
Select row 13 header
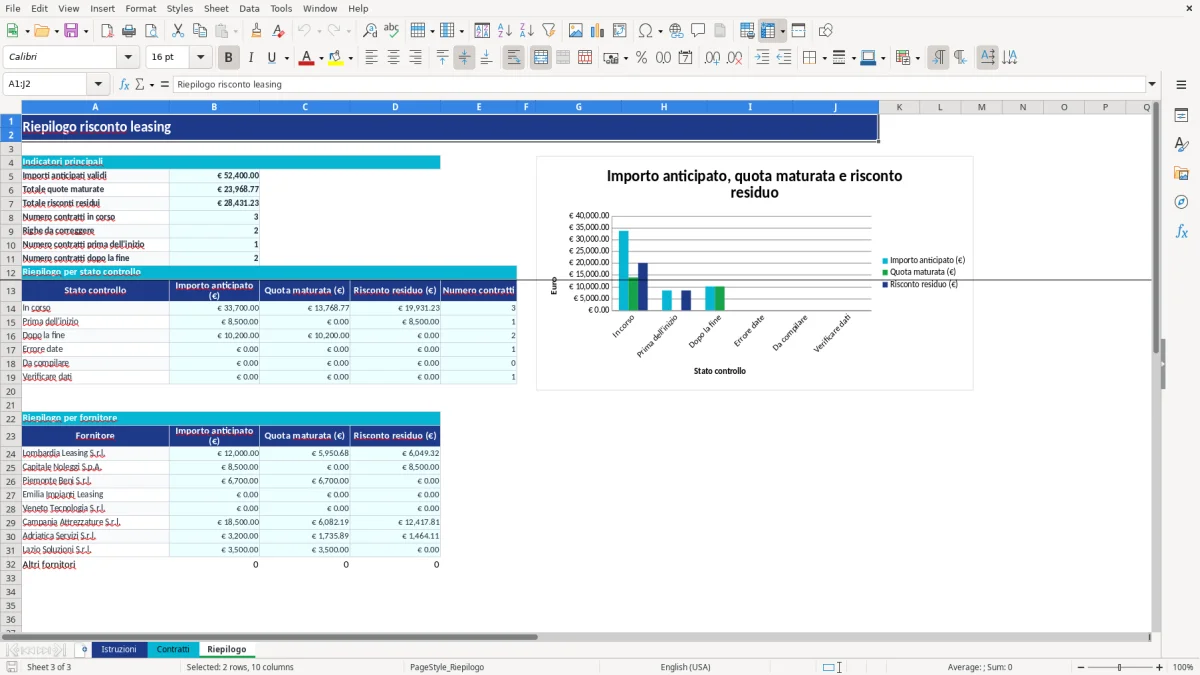tap(11, 291)
